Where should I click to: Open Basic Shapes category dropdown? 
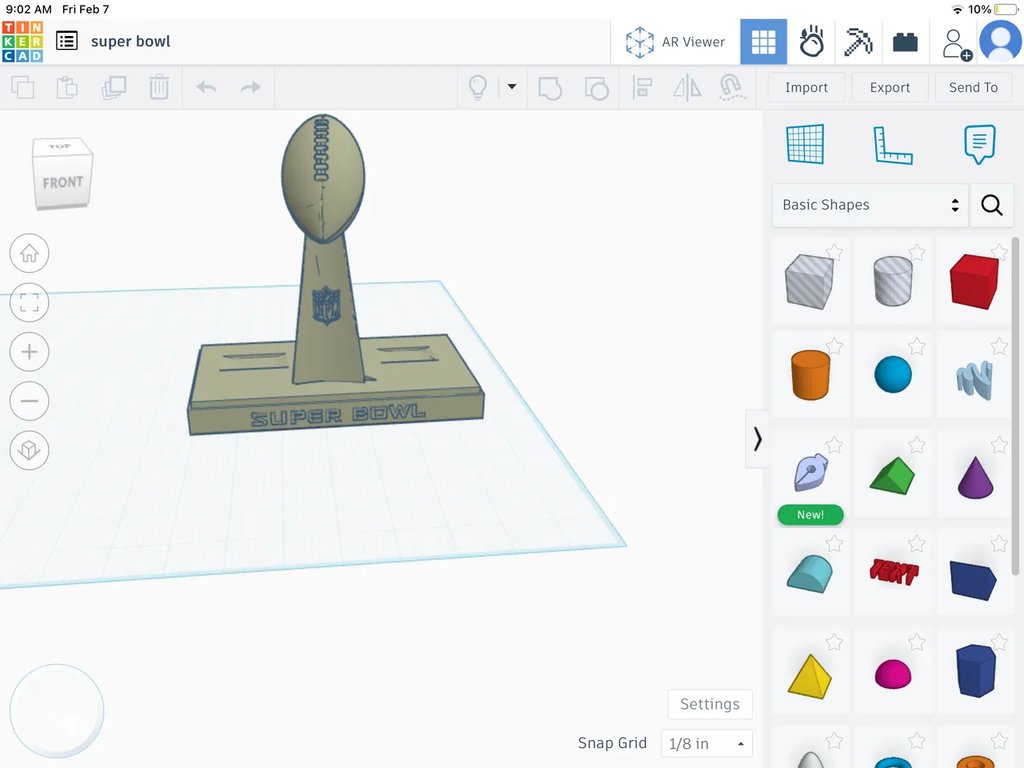tap(869, 205)
